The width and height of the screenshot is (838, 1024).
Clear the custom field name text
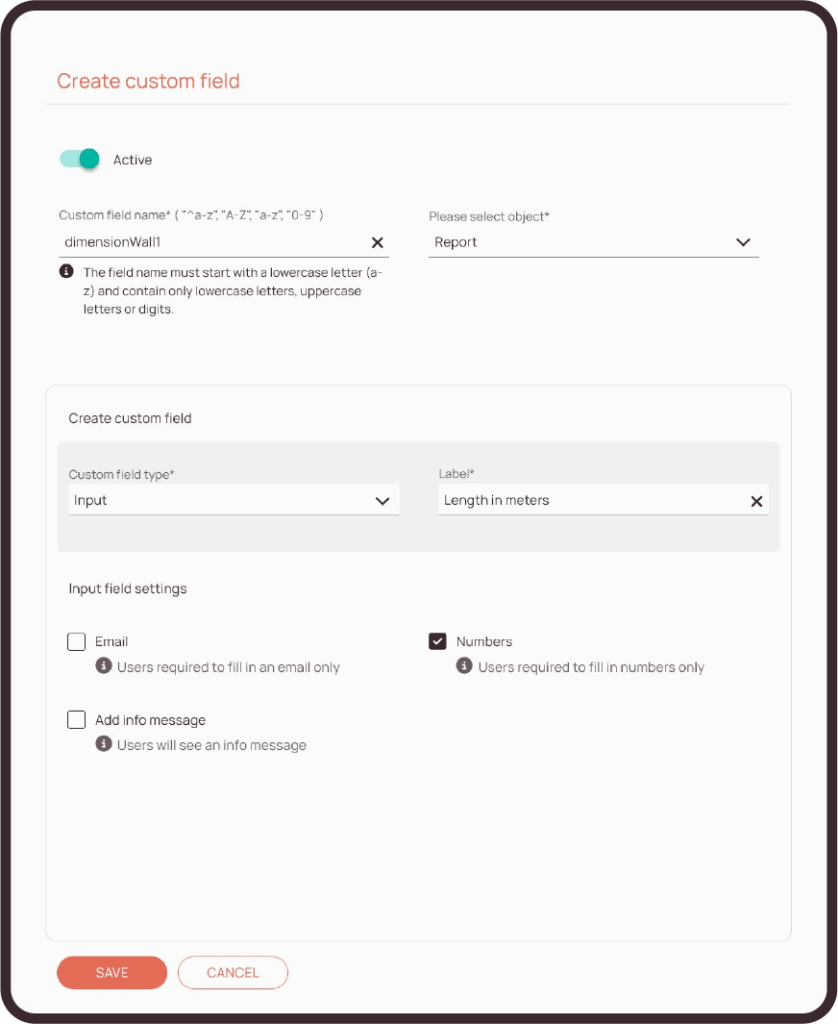[x=378, y=242]
